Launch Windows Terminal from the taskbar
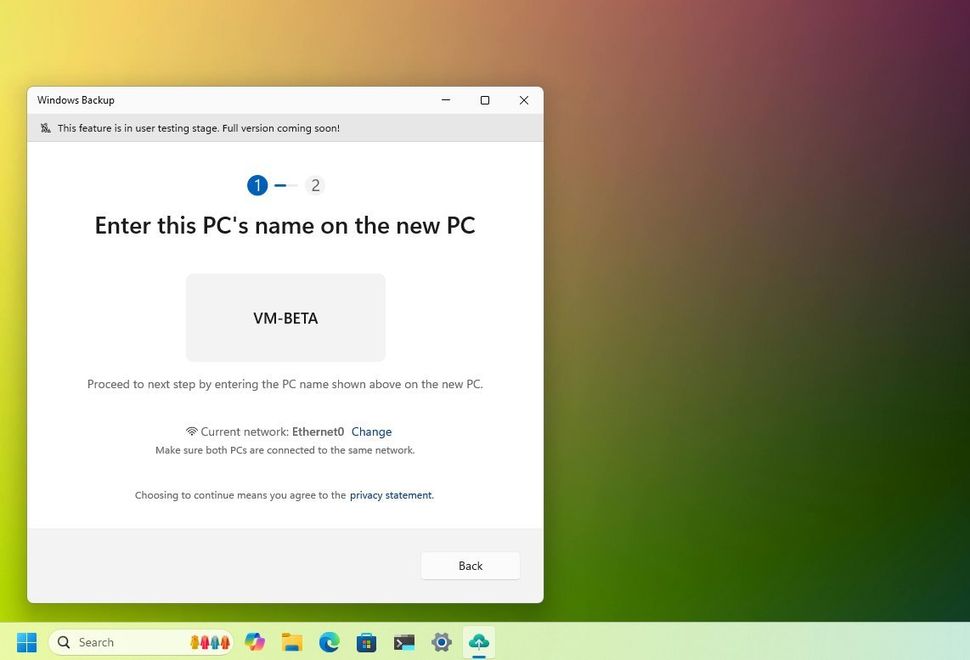This screenshot has height=660, width=970. coord(403,642)
